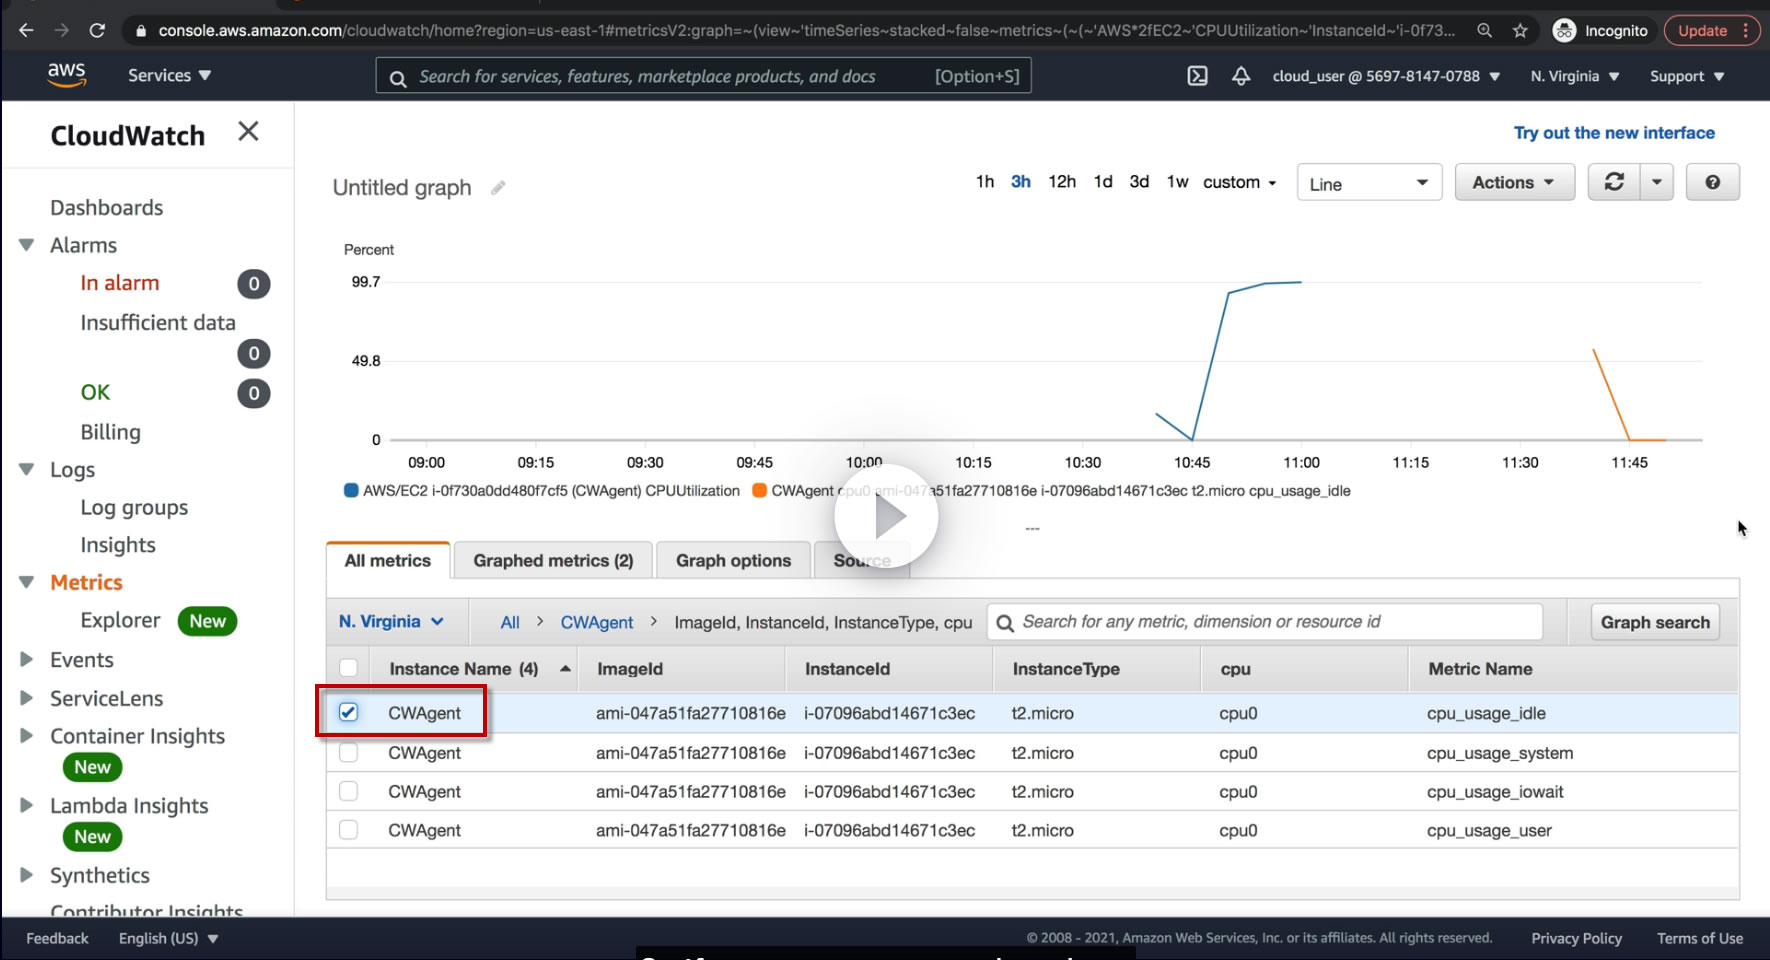Open the N. Virginia region filter dropdown
The image size is (1770, 960).
pos(391,622)
